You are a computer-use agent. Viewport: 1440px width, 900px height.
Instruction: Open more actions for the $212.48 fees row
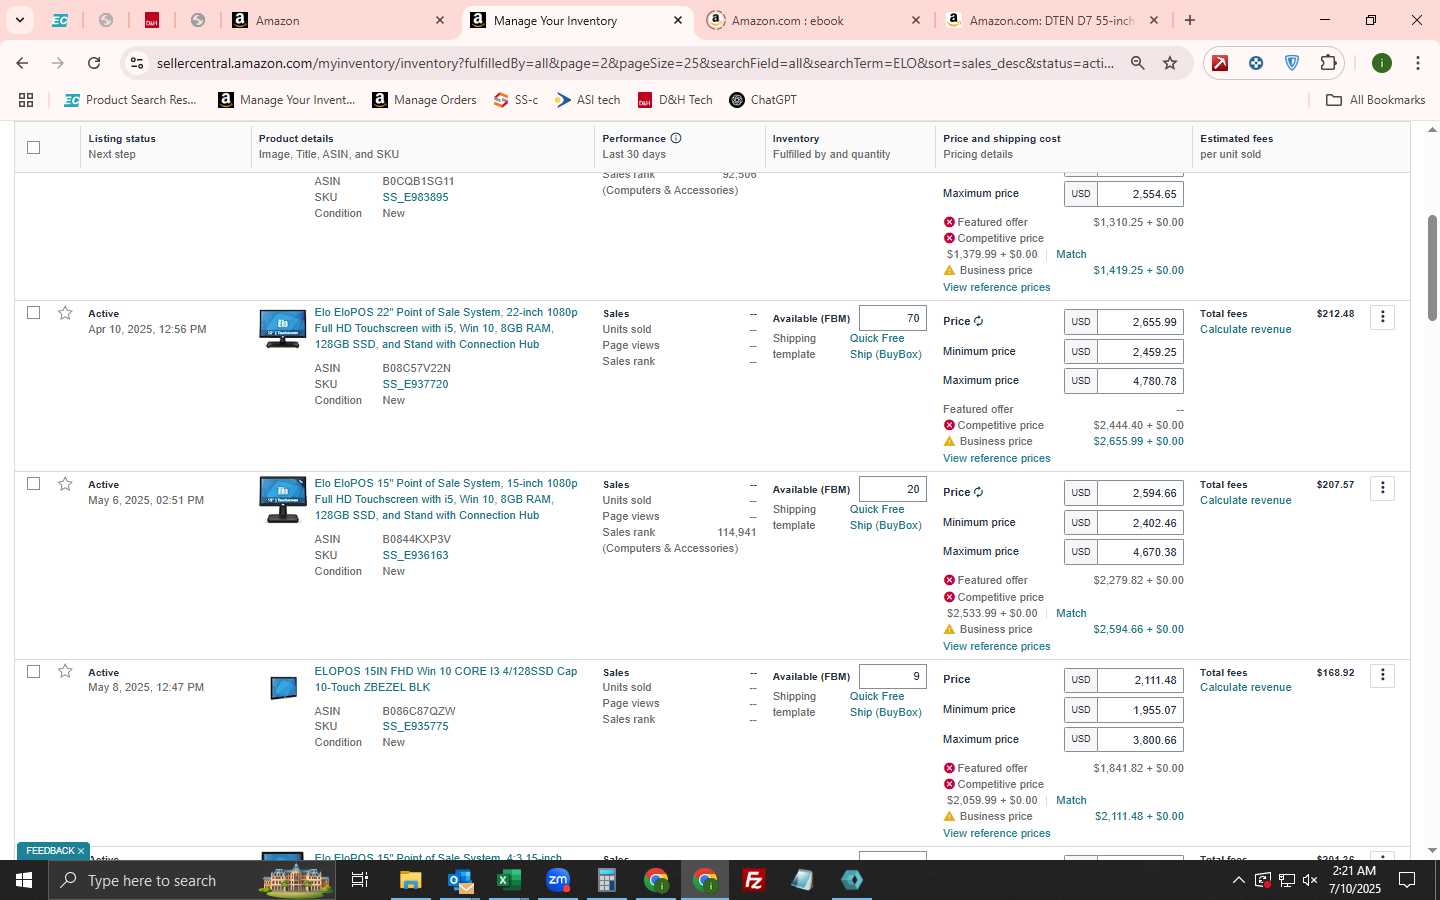point(1382,317)
